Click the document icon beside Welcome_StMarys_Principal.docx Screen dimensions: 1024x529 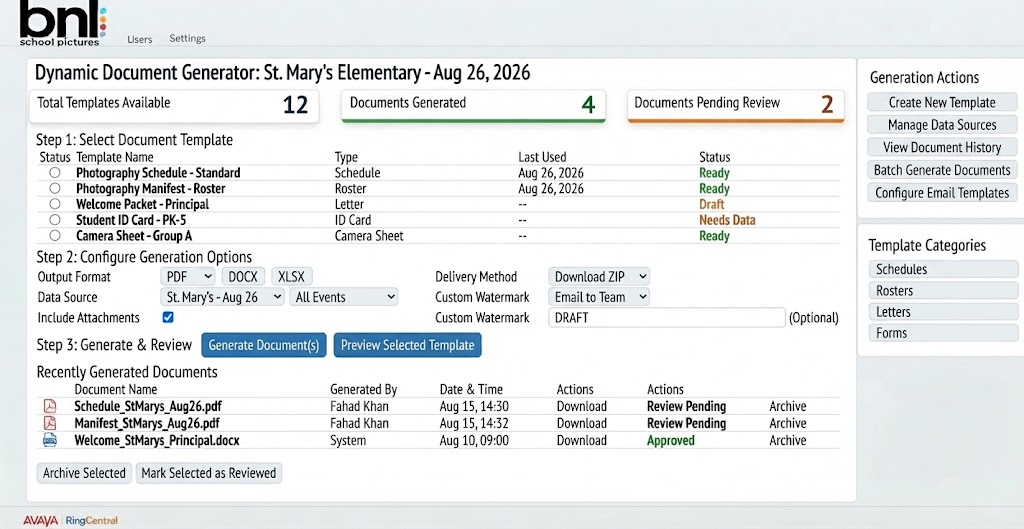pyautogui.click(x=50, y=440)
